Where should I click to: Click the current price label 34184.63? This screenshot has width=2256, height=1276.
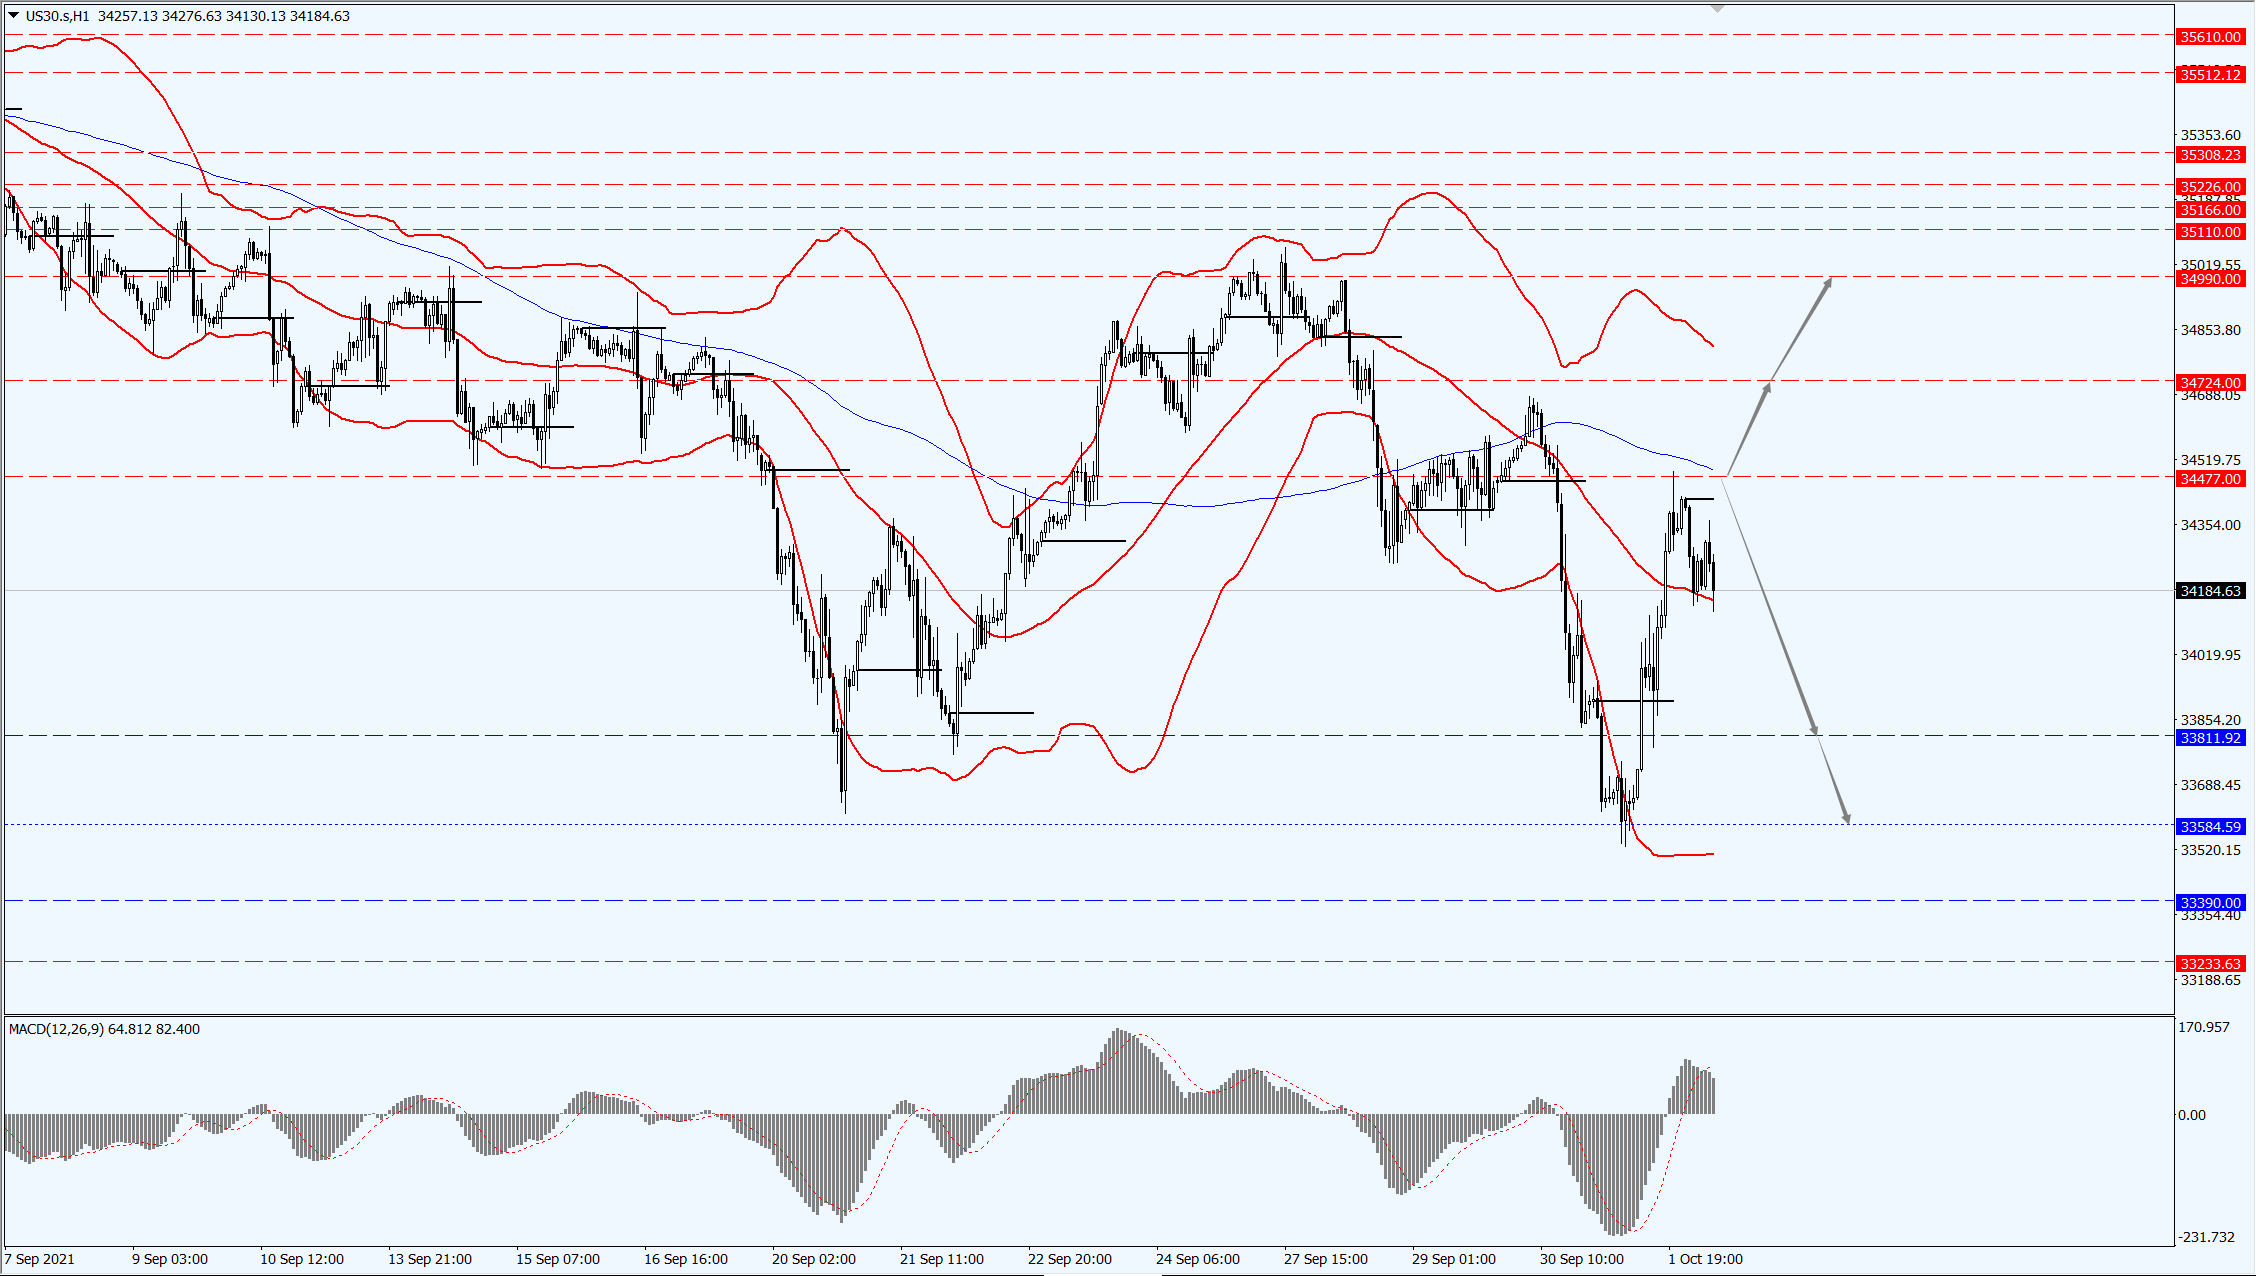[2211, 591]
